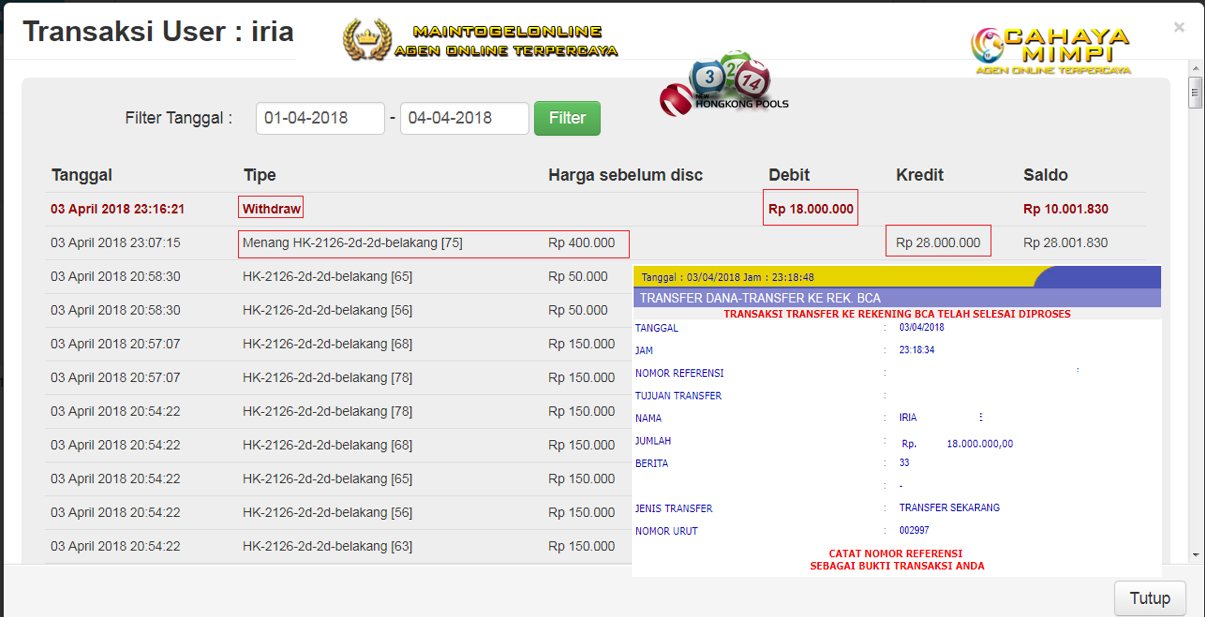The height and width of the screenshot is (617, 1205).
Task: Click the scrollbar down arrow
Action: (1194, 555)
